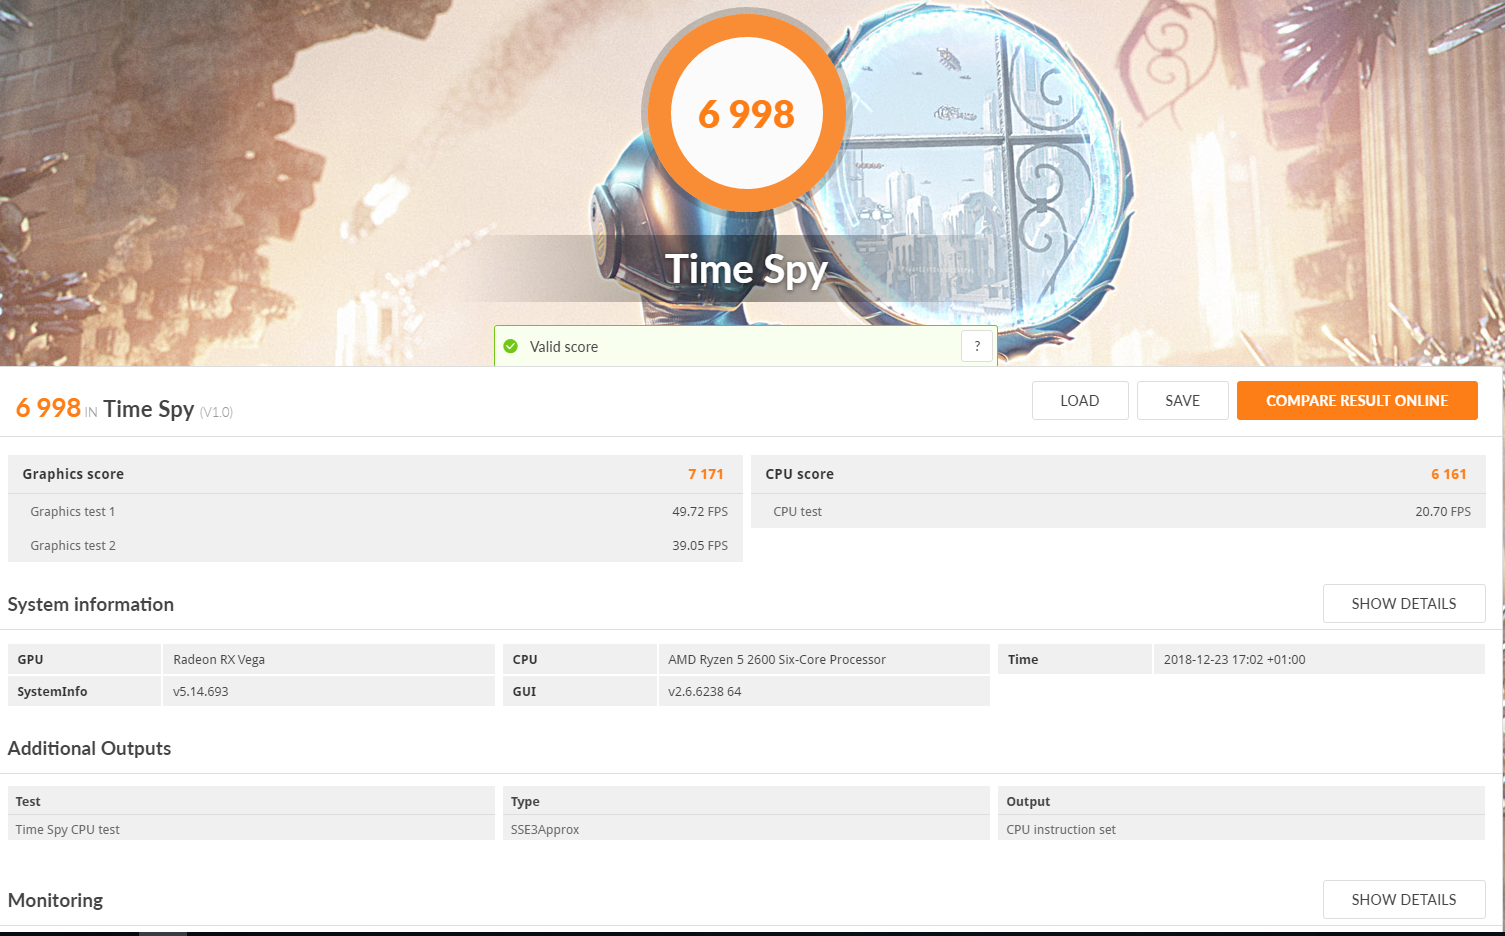Viewport: 1505px width, 936px height.
Task: Click the (V1.0) version label
Action: pos(216,412)
